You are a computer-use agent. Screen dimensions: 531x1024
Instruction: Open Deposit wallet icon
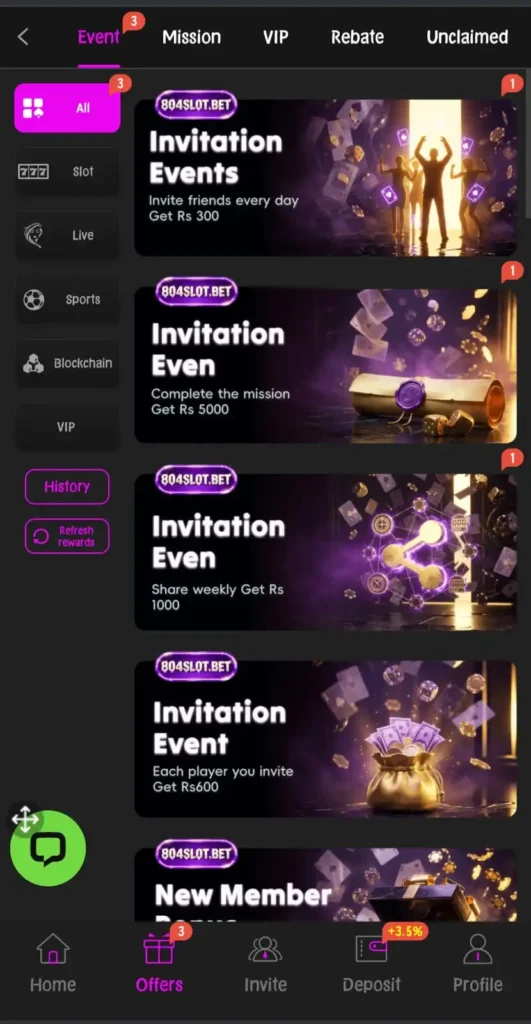point(372,948)
